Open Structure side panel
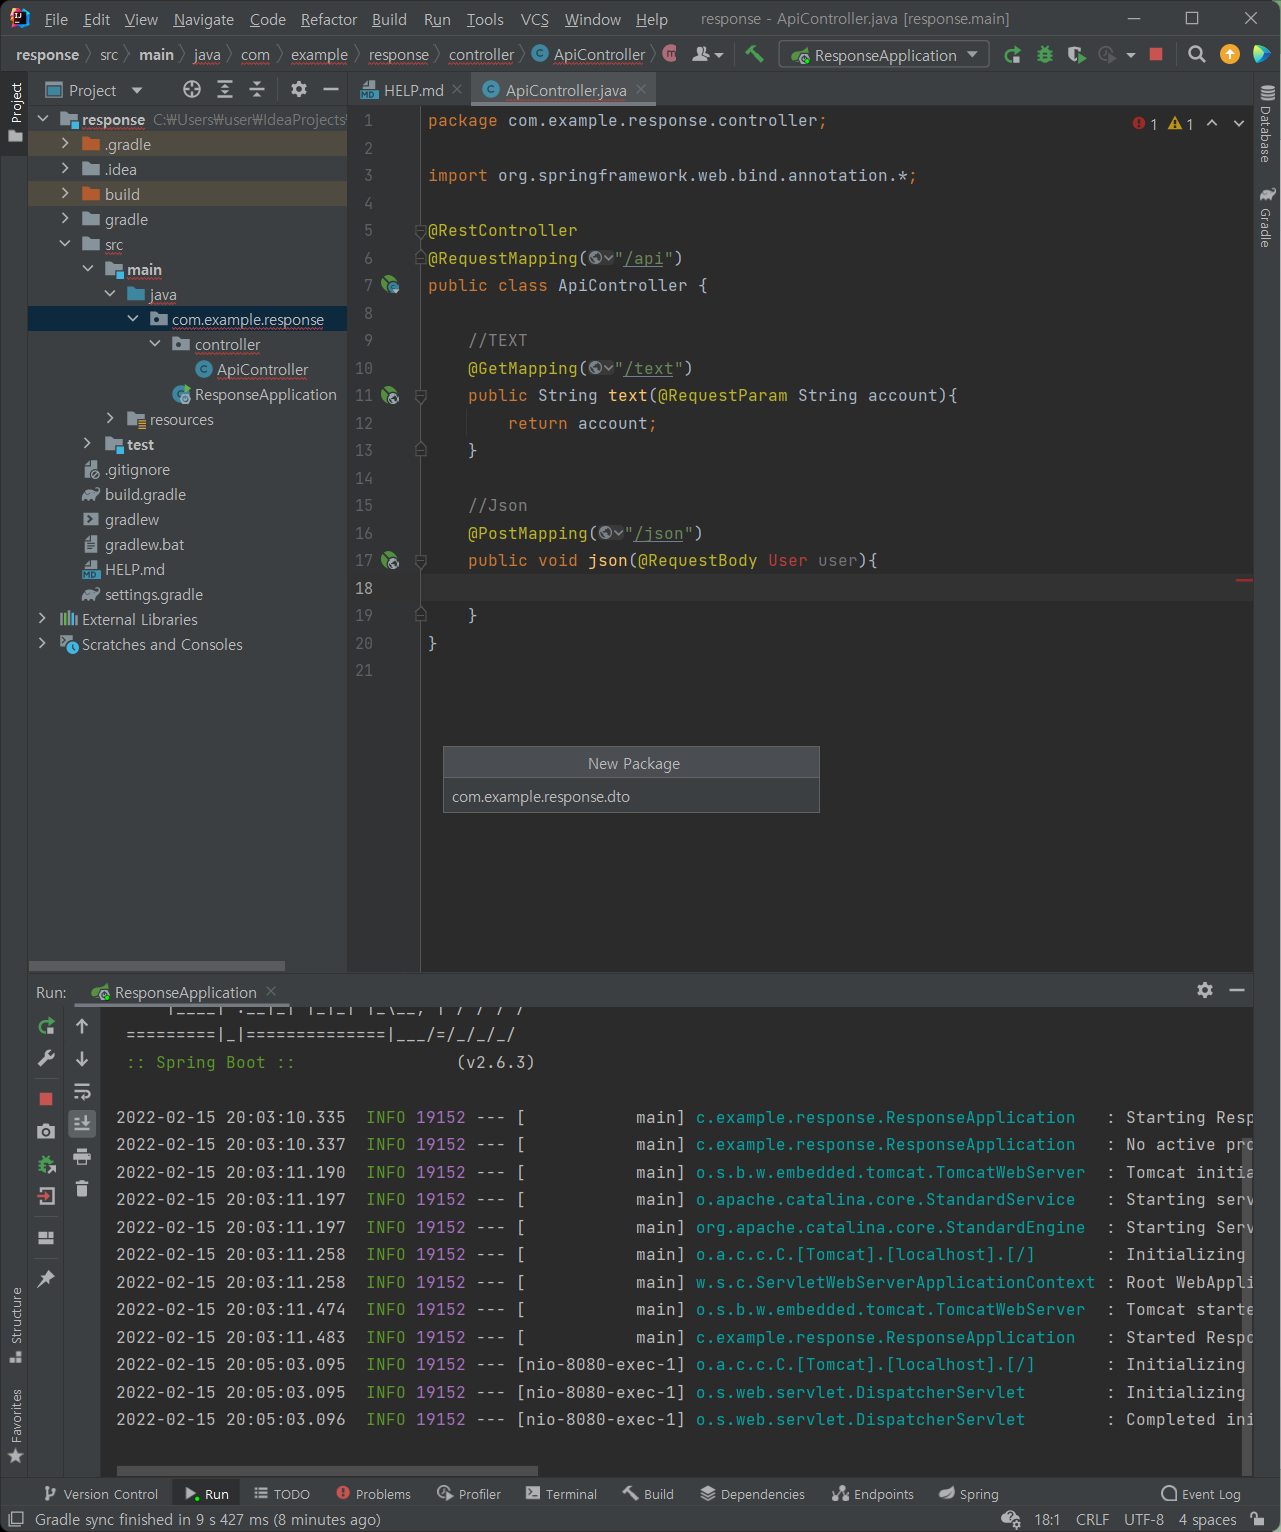Image resolution: width=1281 pixels, height=1532 pixels. click(16, 1325)
